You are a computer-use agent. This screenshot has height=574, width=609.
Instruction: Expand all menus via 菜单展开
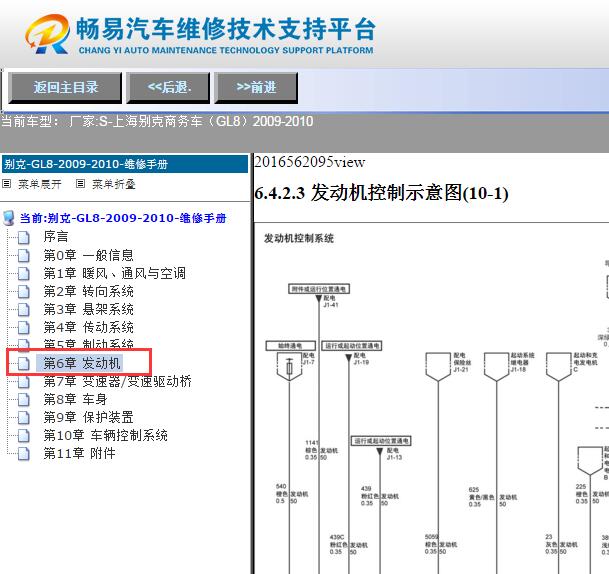[40, 184]
